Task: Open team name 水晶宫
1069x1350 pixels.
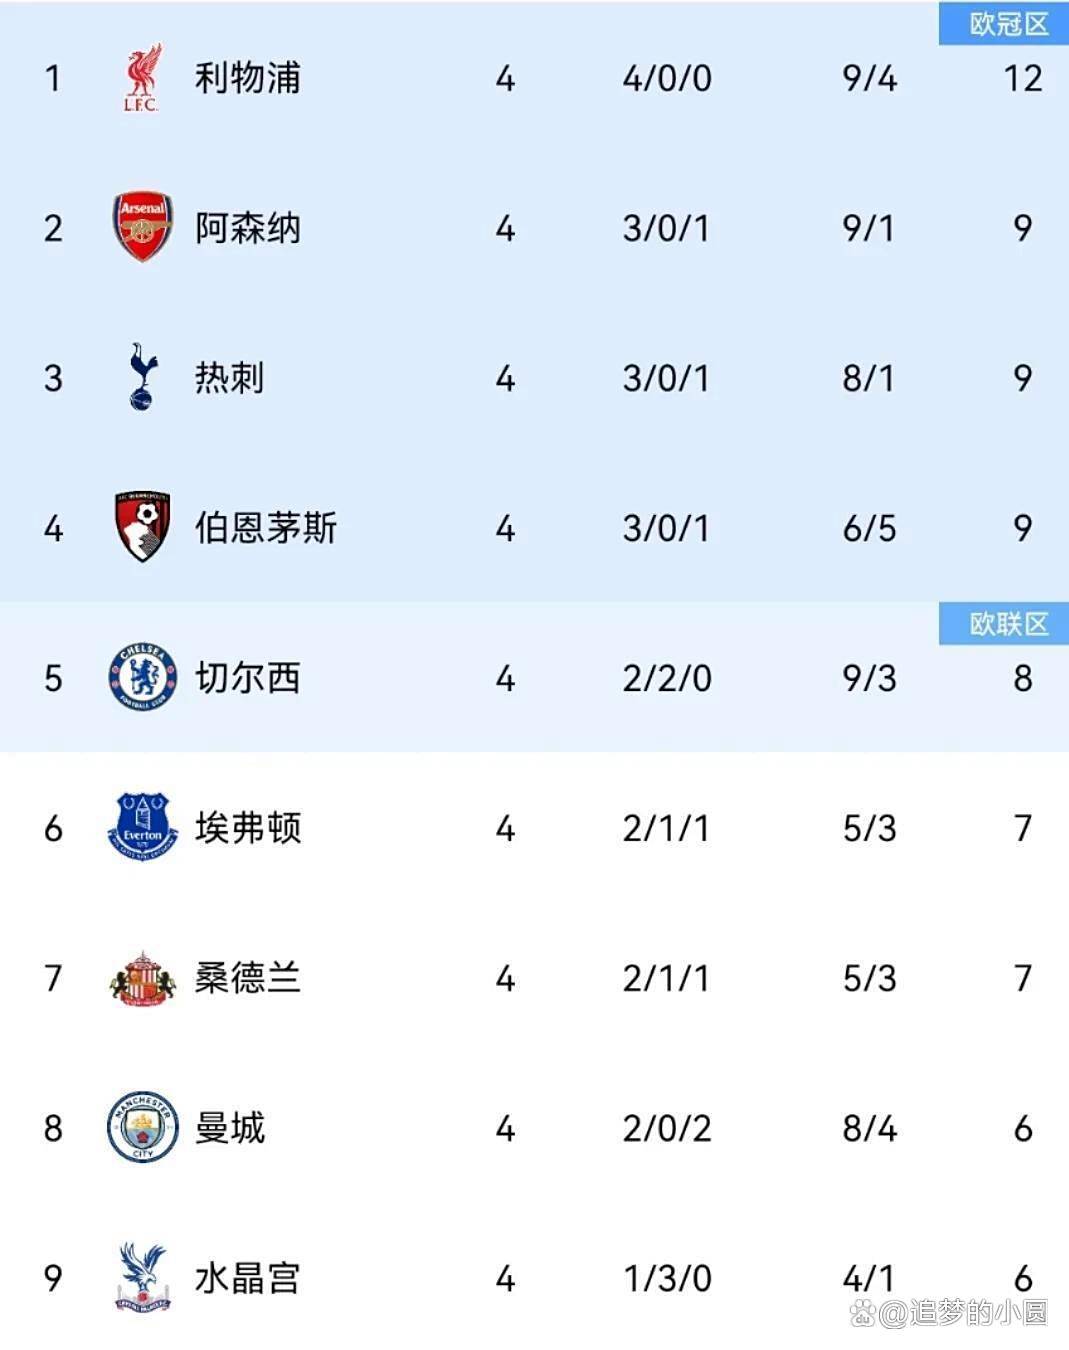Action: pyautogui.click(x=247, y=1278)
